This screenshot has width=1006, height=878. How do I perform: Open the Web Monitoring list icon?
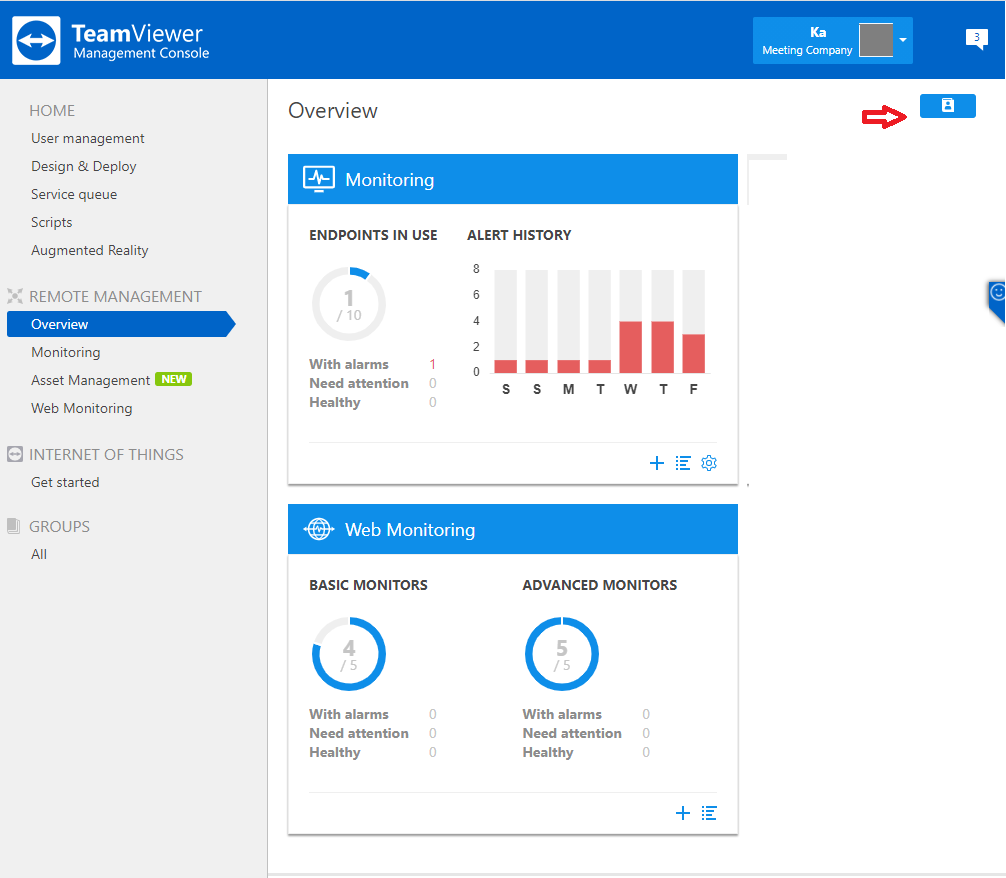click(x=709, y=813)
